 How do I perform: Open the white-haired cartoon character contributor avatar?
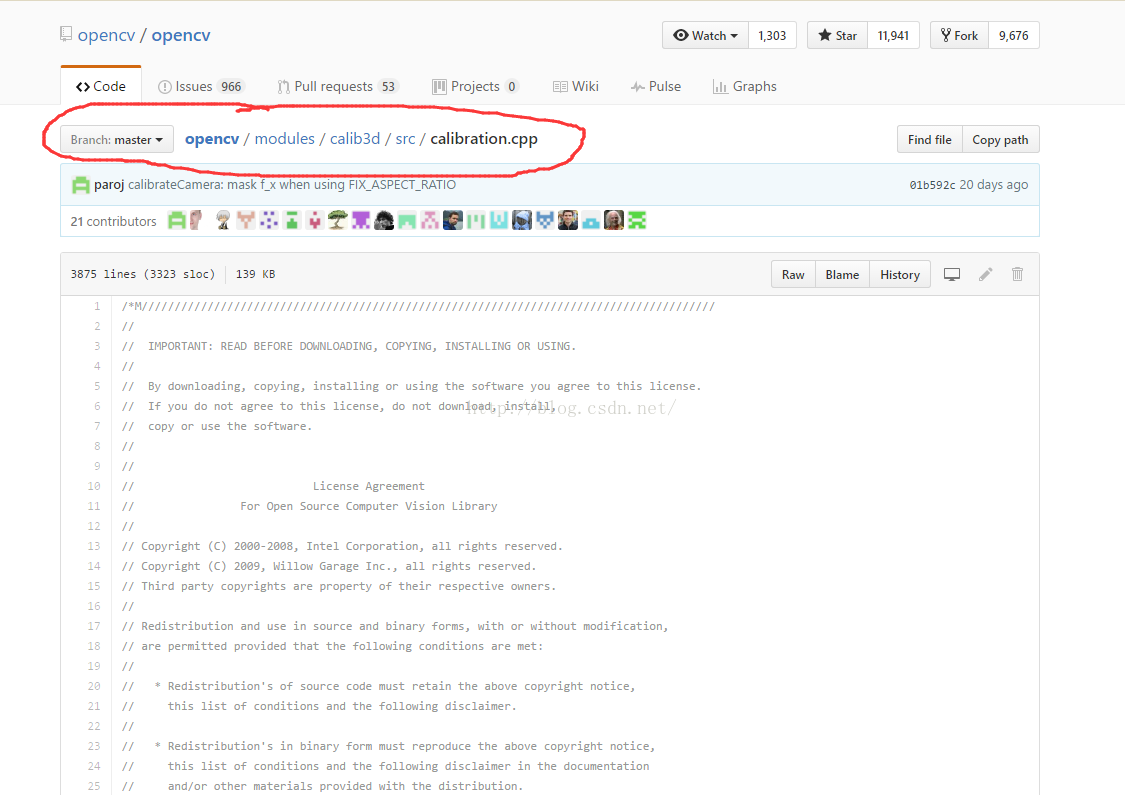(224, 220)
